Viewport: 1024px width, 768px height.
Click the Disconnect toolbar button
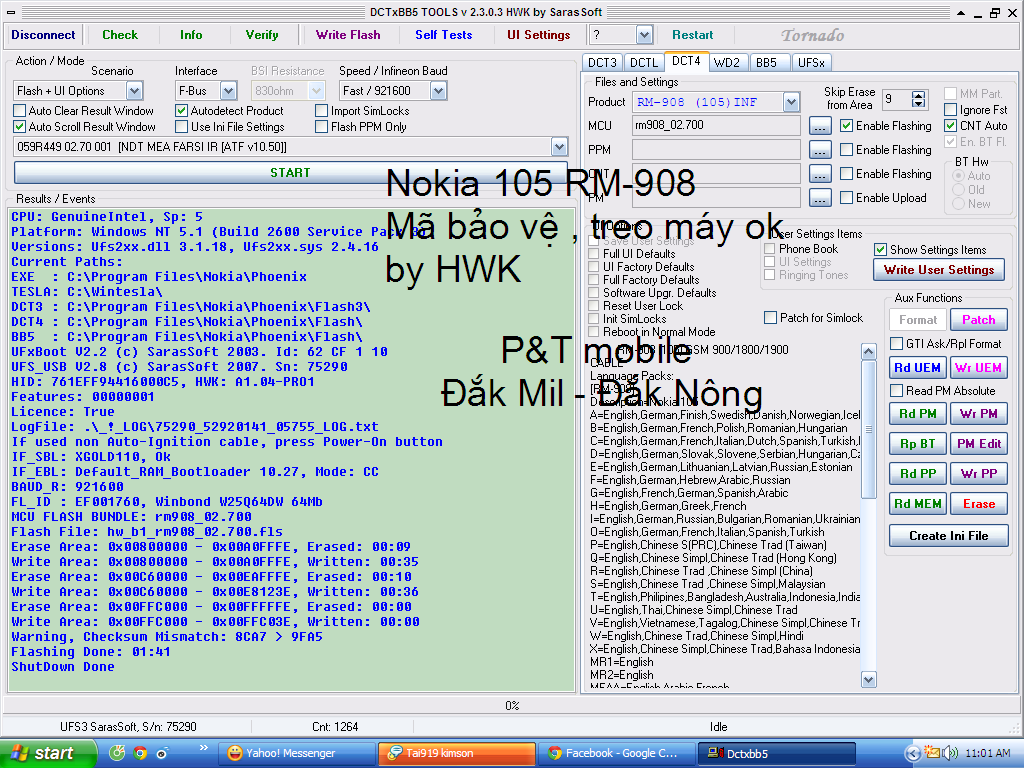pos(43,35)
